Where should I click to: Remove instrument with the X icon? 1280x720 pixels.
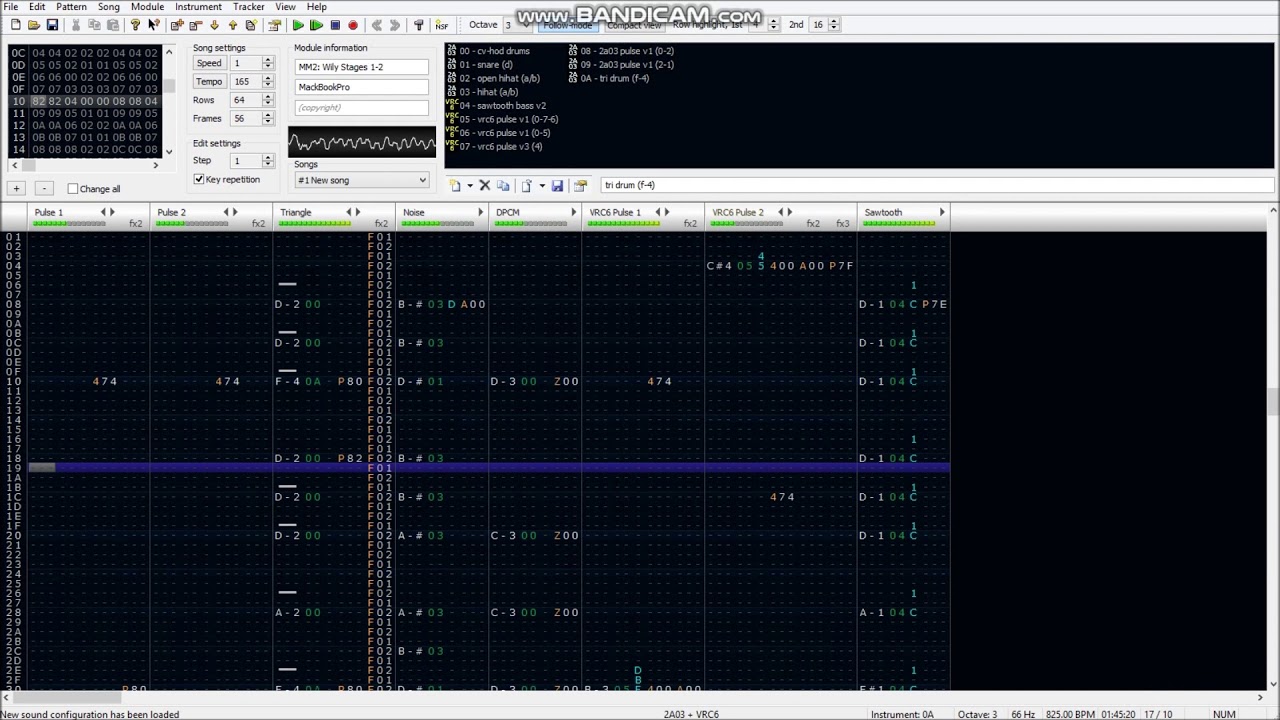coord(485,185)
